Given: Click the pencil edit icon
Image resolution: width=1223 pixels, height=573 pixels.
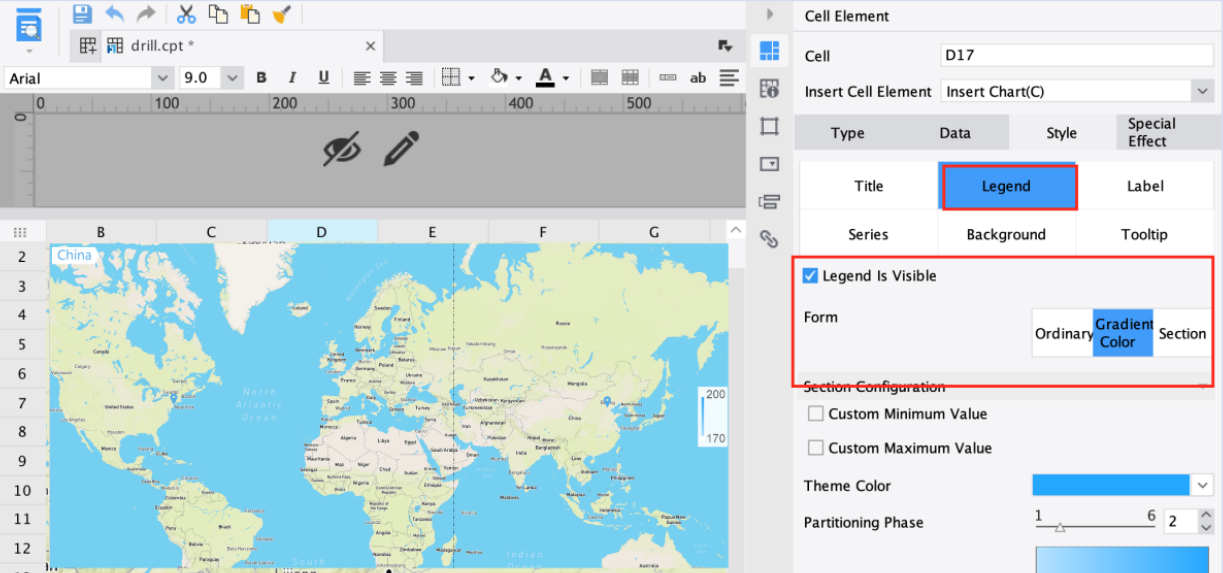Looking at the screenshot, I should [401, 148].
